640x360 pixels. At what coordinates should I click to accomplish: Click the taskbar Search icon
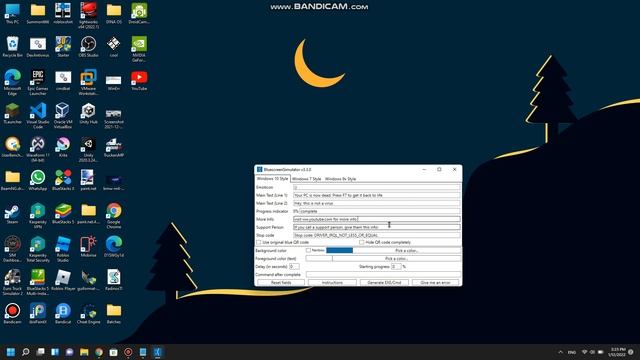pyautogui.click(x=26, y=352)
